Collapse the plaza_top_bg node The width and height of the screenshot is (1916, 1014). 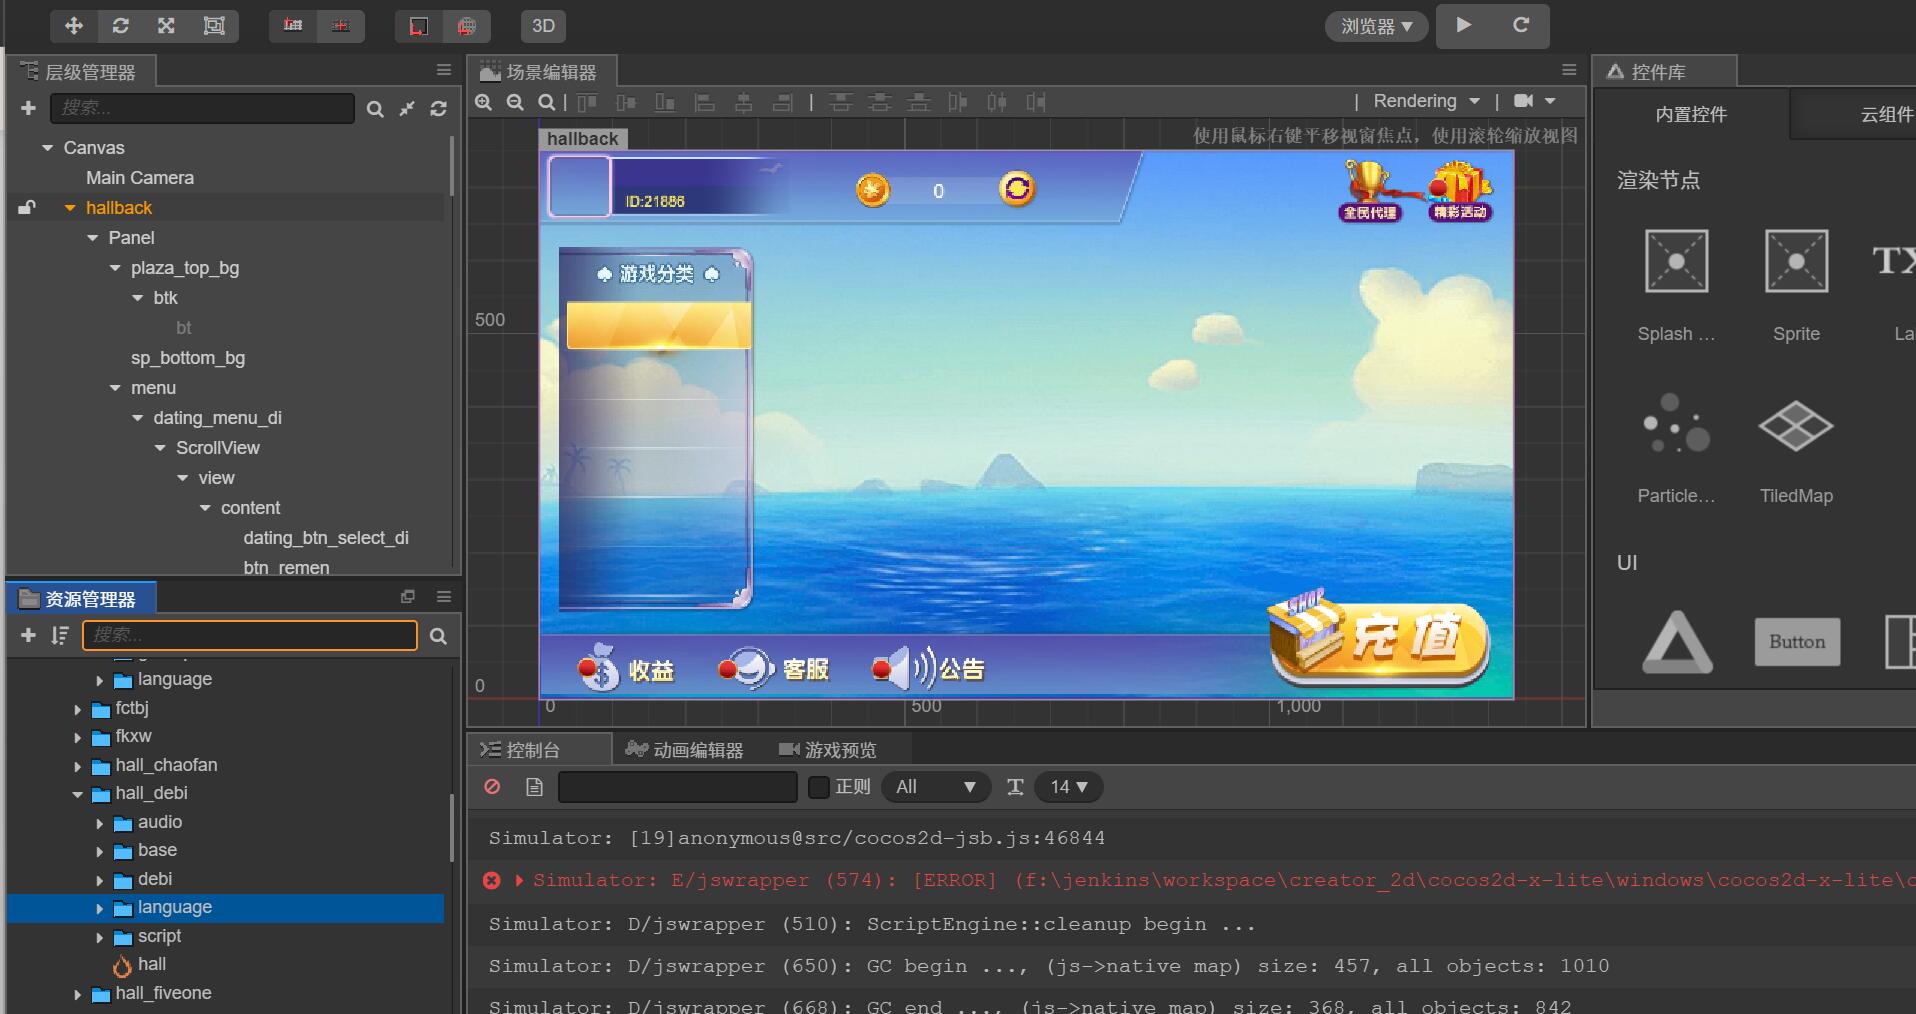pos(115,268)
